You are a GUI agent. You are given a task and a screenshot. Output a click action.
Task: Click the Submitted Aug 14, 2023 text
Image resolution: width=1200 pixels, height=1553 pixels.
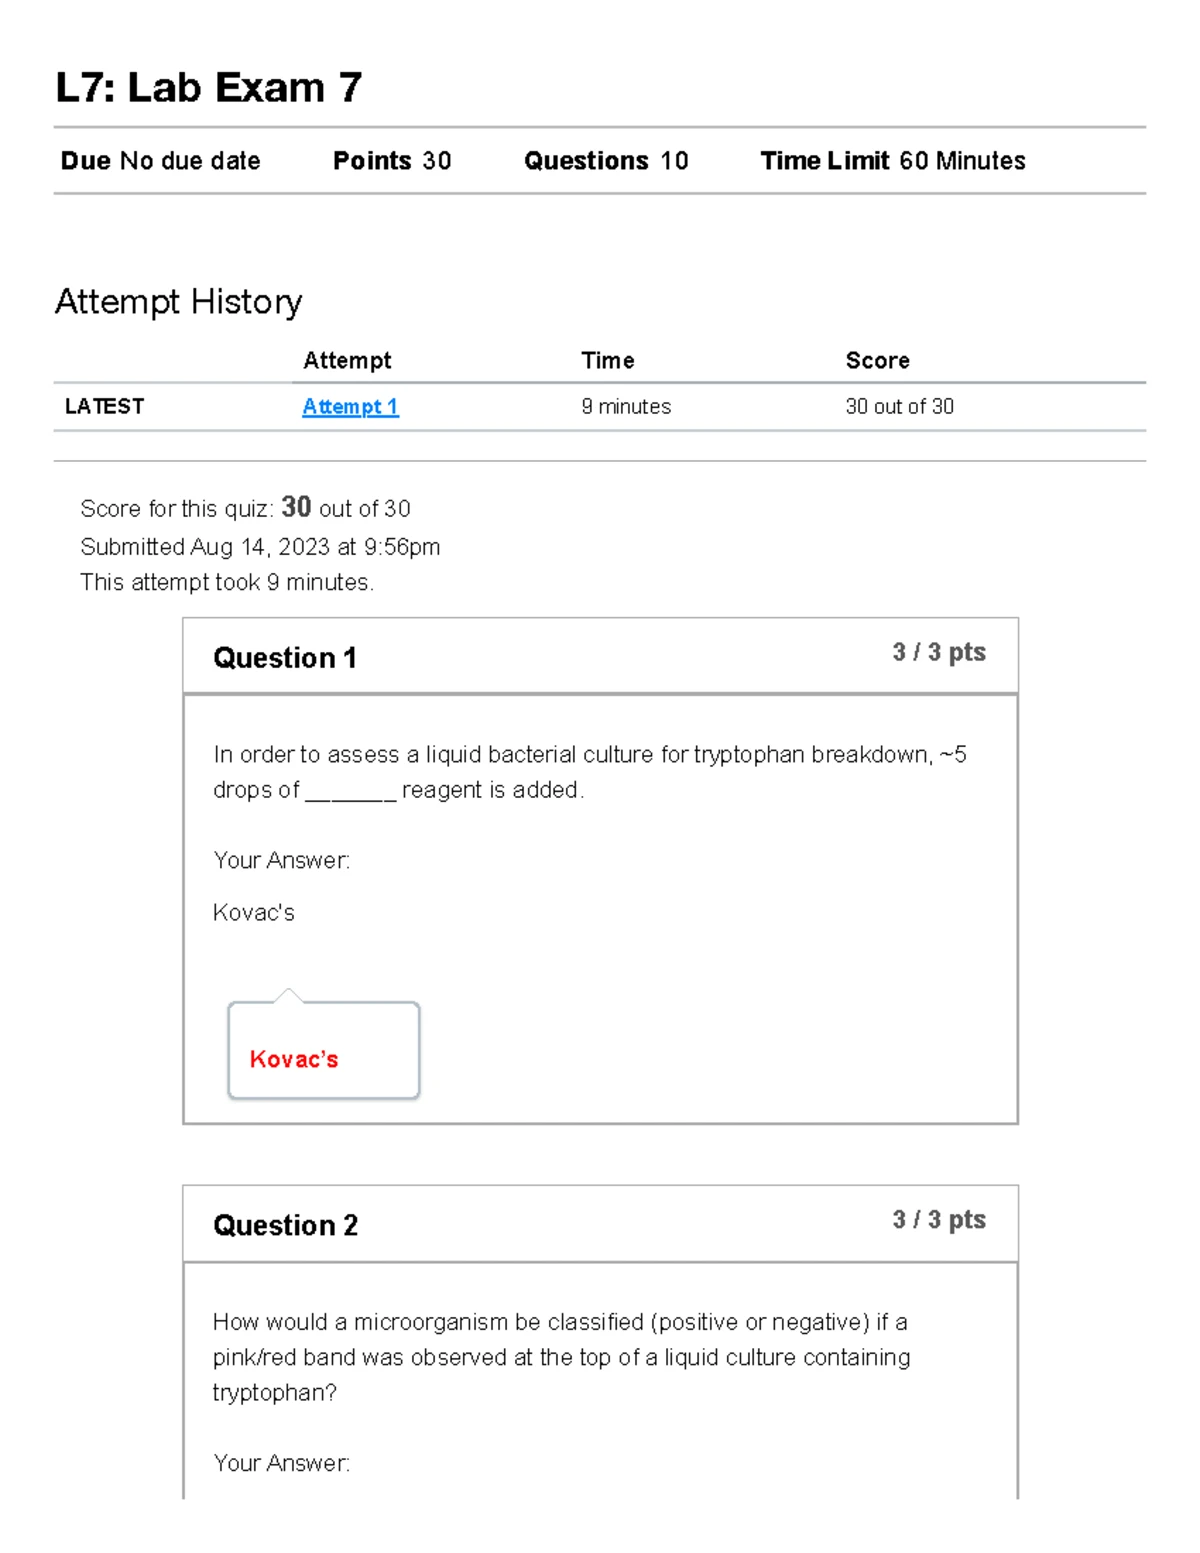(260, 547)
